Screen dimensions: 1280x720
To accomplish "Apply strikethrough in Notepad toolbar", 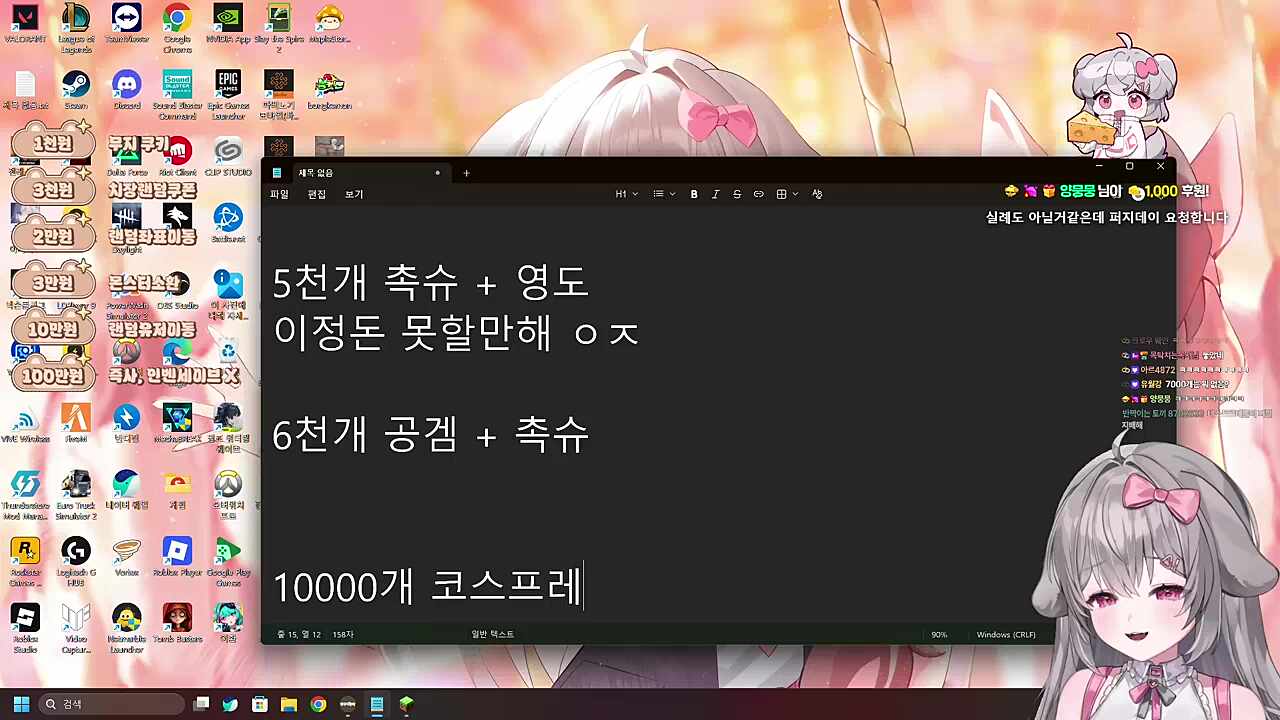I will point(737,194).
